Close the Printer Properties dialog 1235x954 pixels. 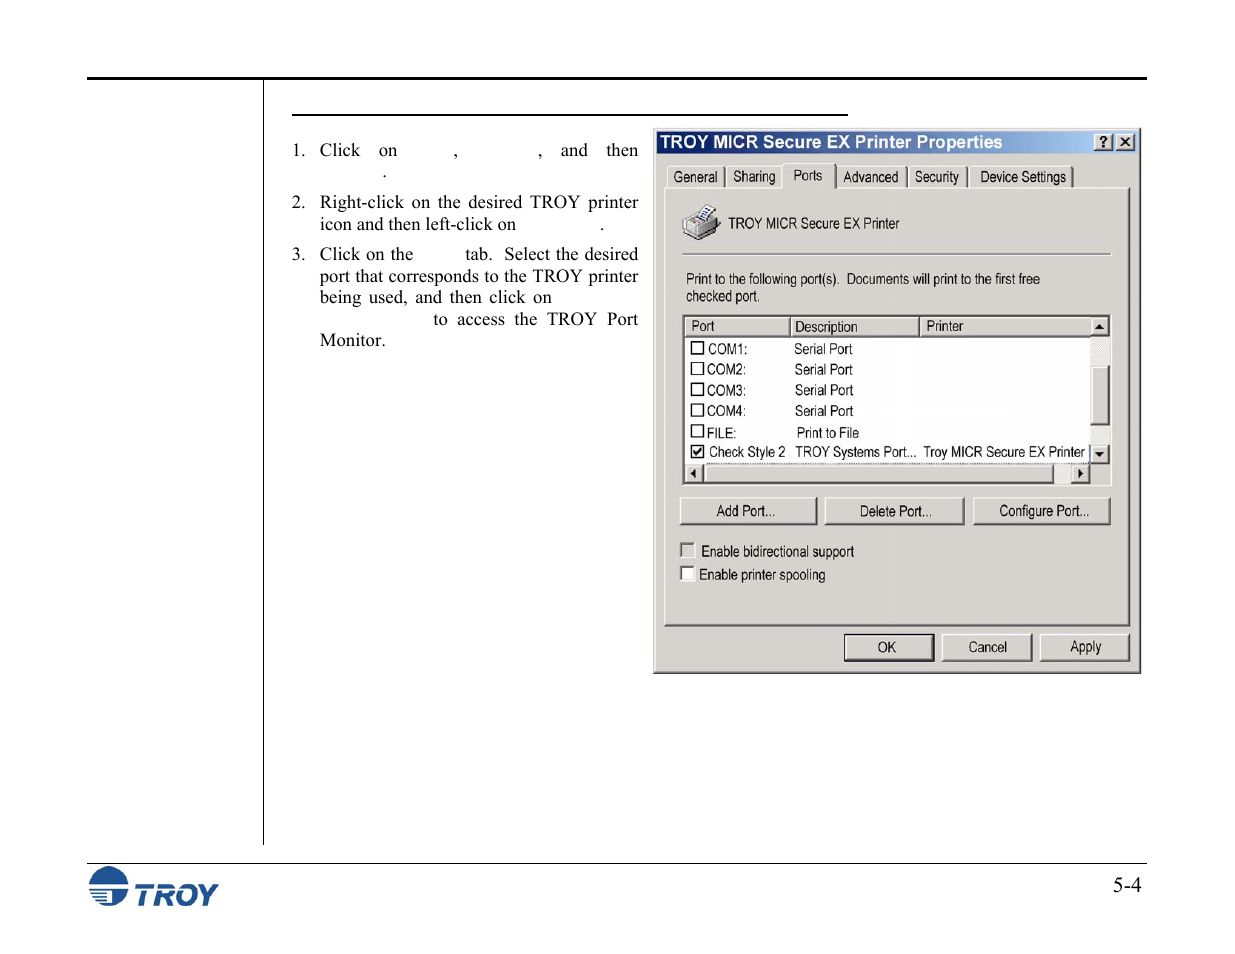click(1125, 142)
